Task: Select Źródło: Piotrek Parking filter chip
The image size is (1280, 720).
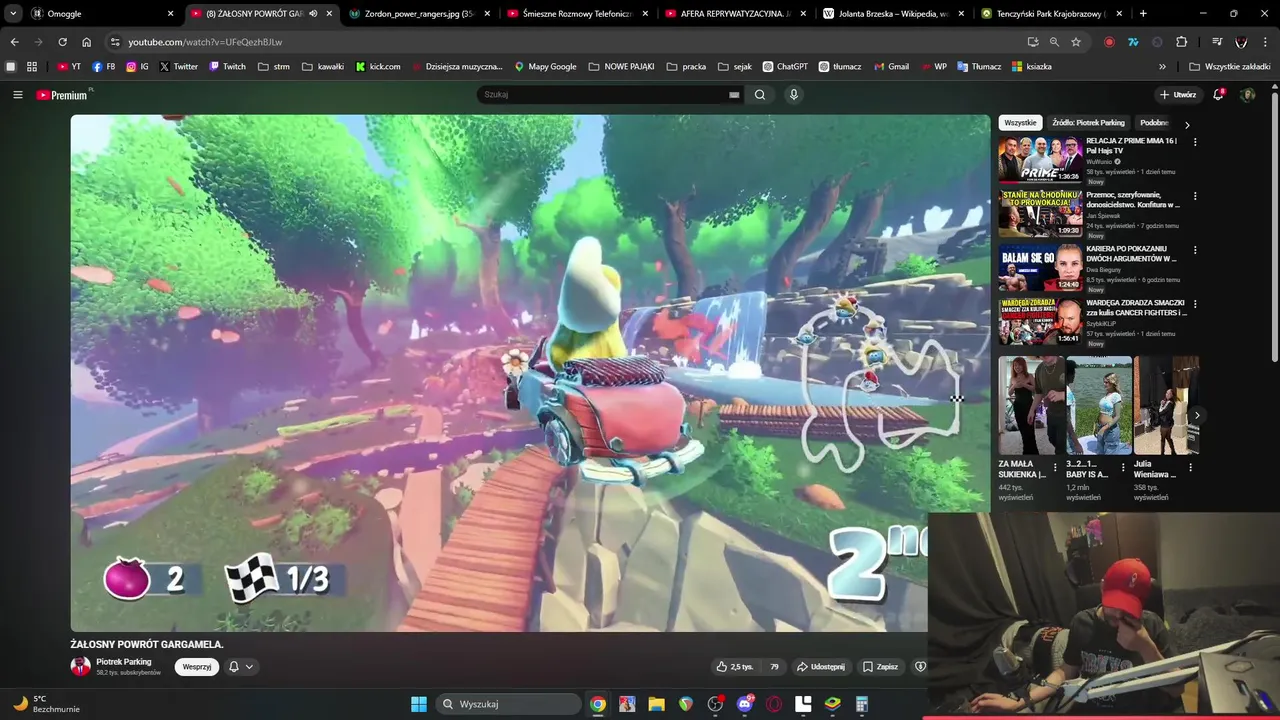Action: pyautogui.click(x=1088, y=123)
